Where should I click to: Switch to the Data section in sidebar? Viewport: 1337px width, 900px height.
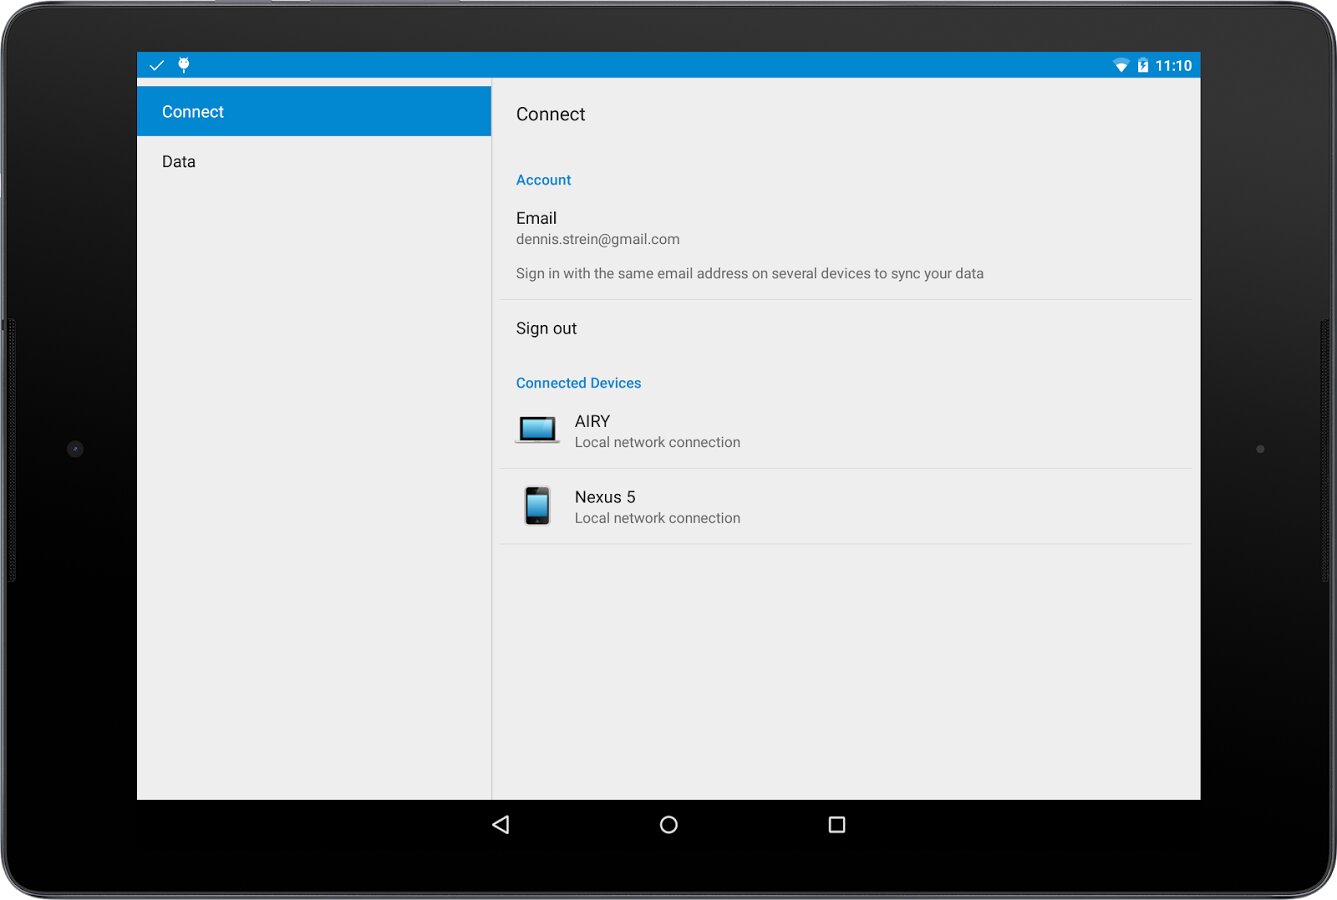pyautogui.click(x=179, y=162)
